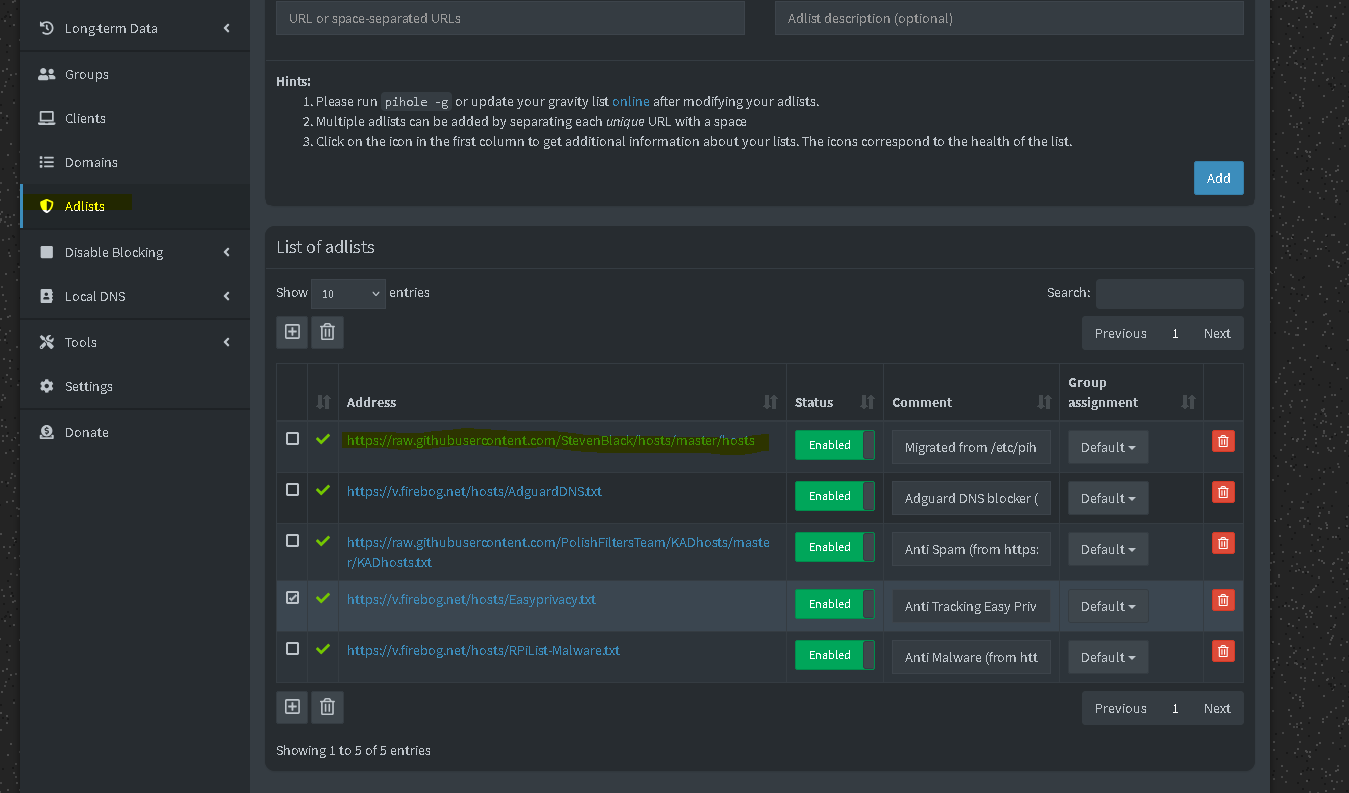Open Groups in the sidebar
Image resolution: width=1349 pixels, height=793 pixels.
86,74
